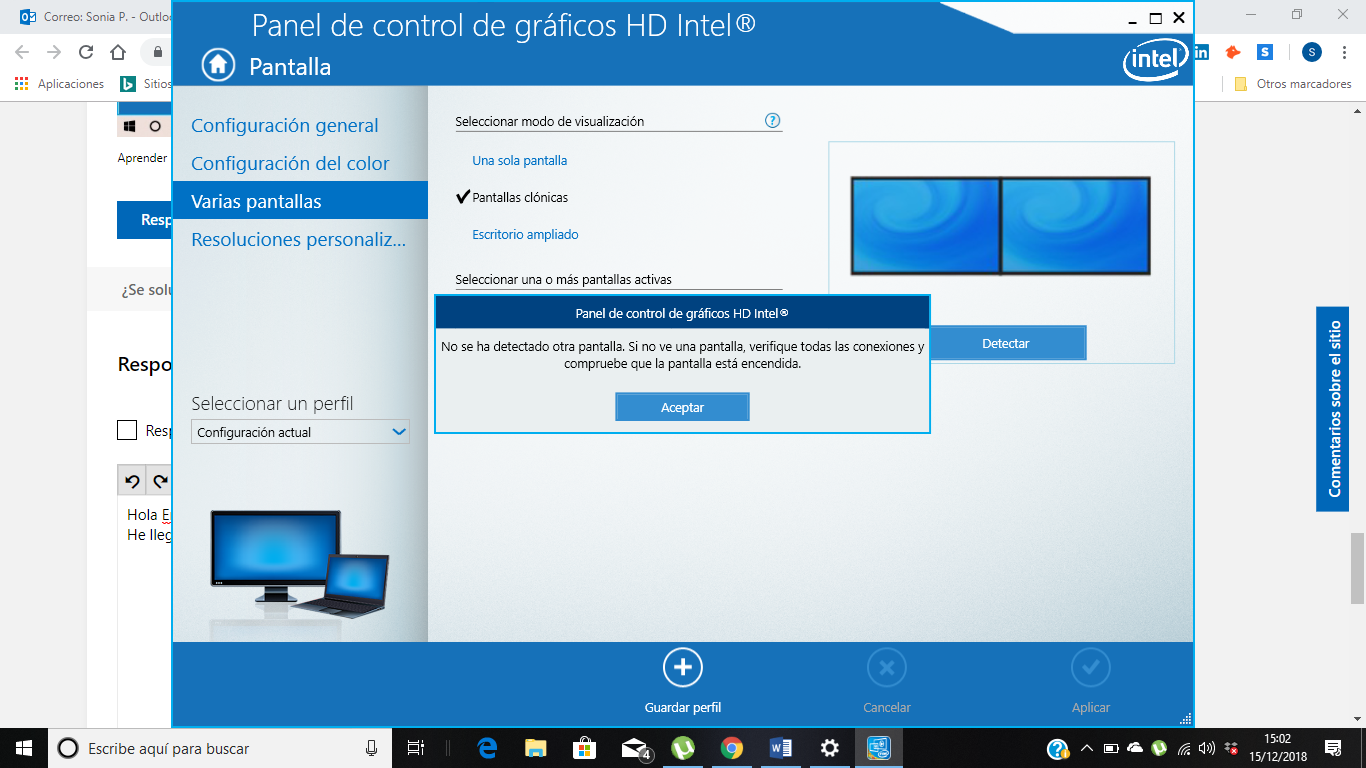Viewport: 1366px width, 768px height.
Task: Open Word from taskbar
Action: tap(781, 748)
